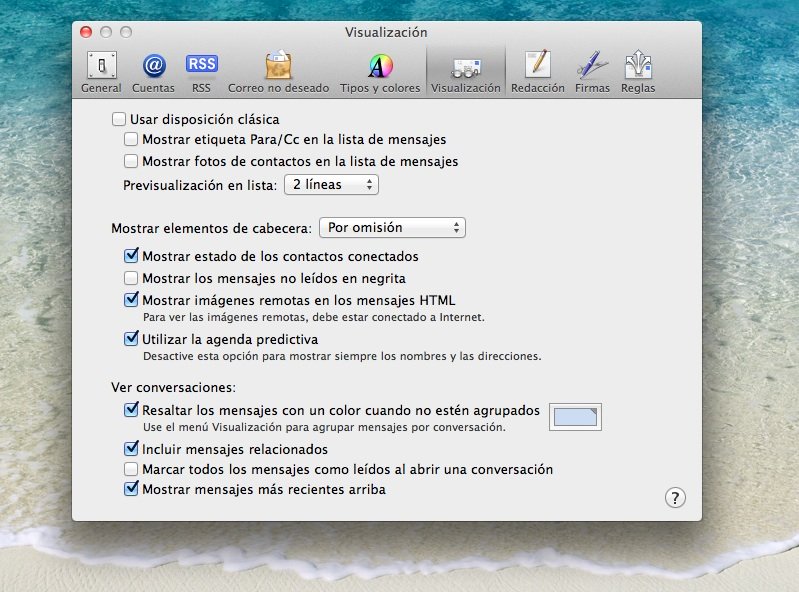Enable Usar disposición clásica checkbox
The width and height of the screenshot is (799, 592).
120,120
